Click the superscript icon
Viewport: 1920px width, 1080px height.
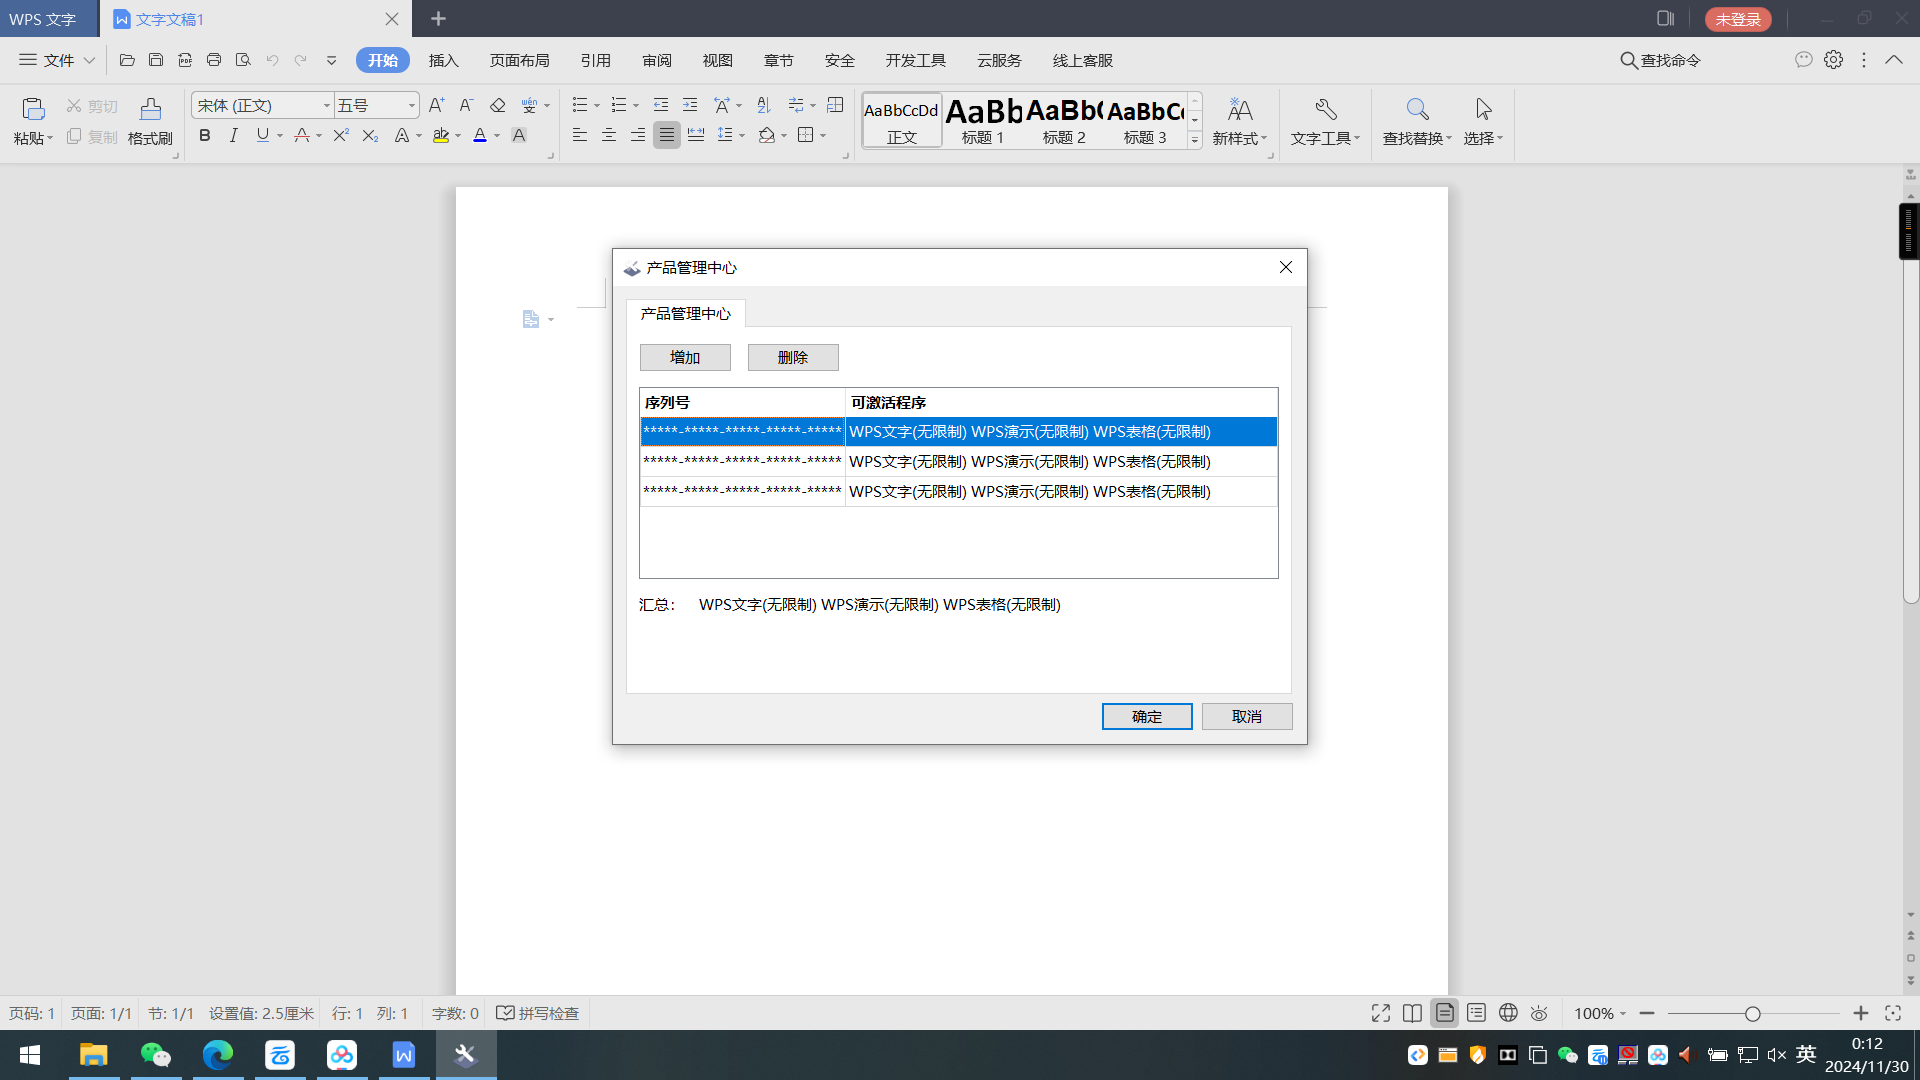point(340,135)
